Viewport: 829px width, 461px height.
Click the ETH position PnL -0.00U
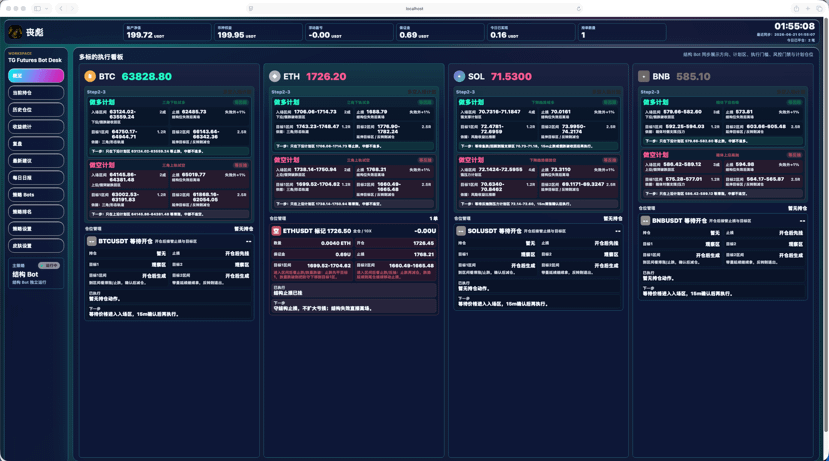tap(425, 231)
